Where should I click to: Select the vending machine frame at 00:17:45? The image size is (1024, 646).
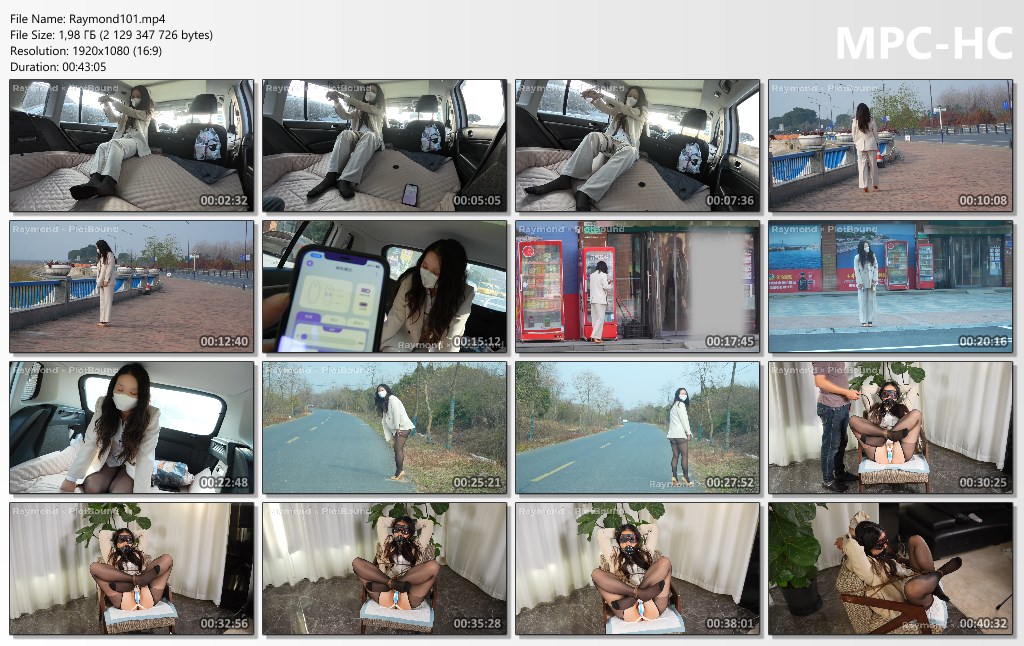point(637,287)
